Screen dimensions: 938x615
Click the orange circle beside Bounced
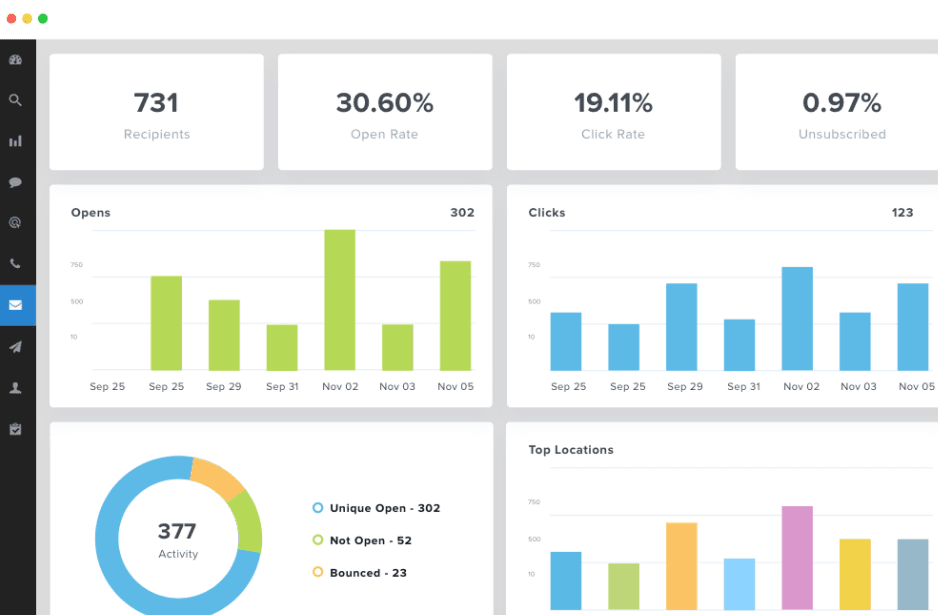tap(318, 573)
